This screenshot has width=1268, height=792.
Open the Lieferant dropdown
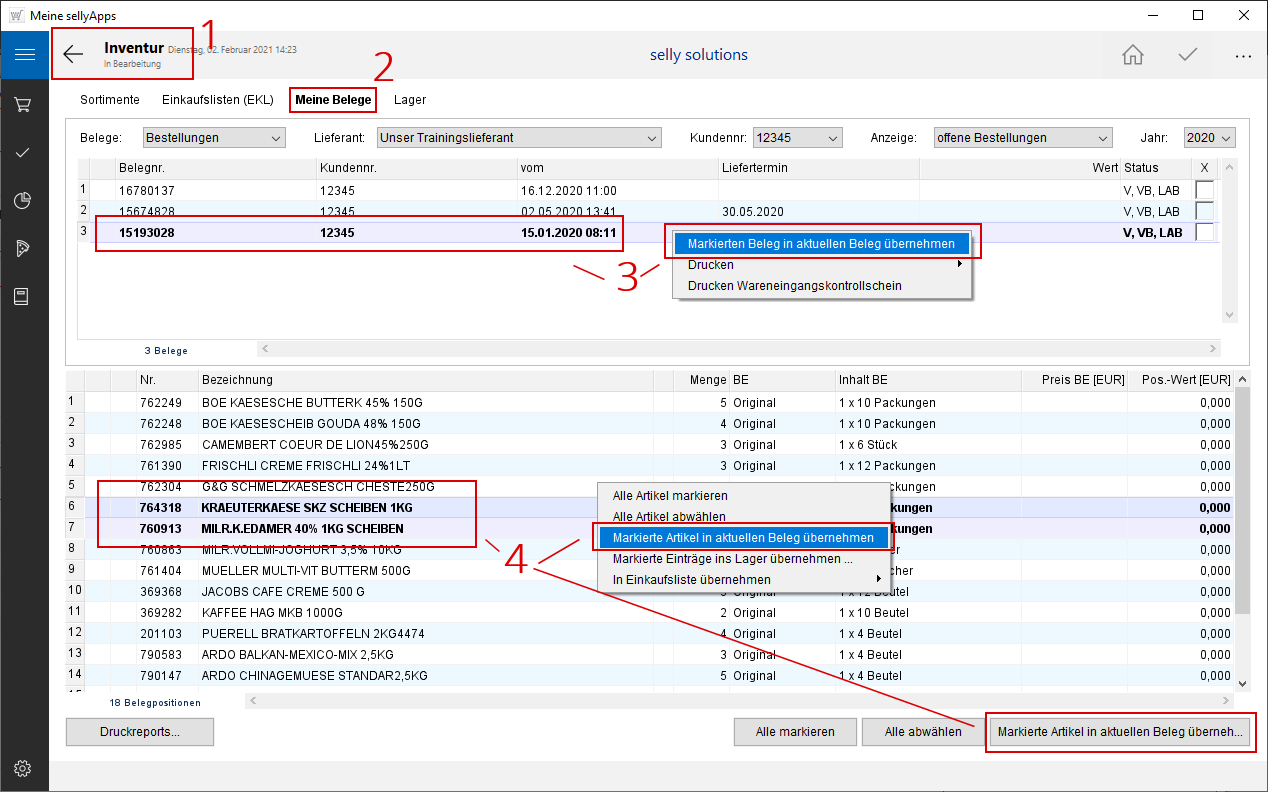tap(519, 138)
